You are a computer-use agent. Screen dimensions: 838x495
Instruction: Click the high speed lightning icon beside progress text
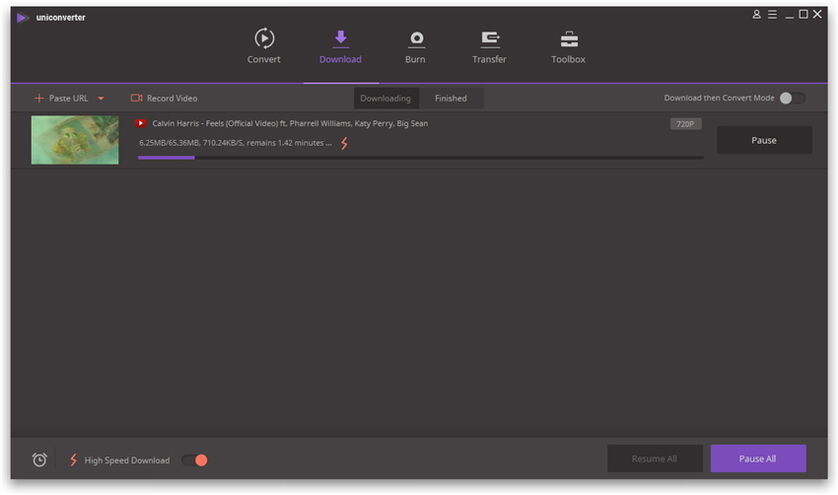click(345, 143)
